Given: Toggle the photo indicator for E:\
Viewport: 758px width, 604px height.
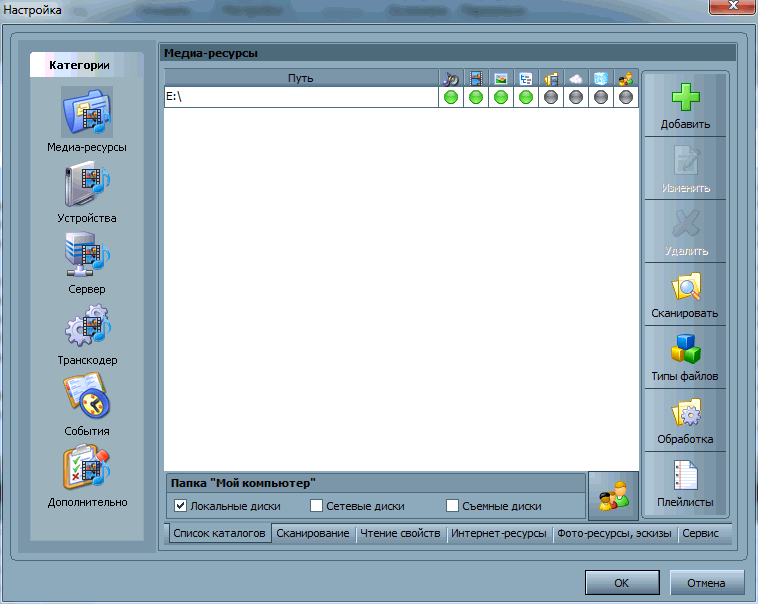Looking at the screenshot, I should tap(501, 97).
